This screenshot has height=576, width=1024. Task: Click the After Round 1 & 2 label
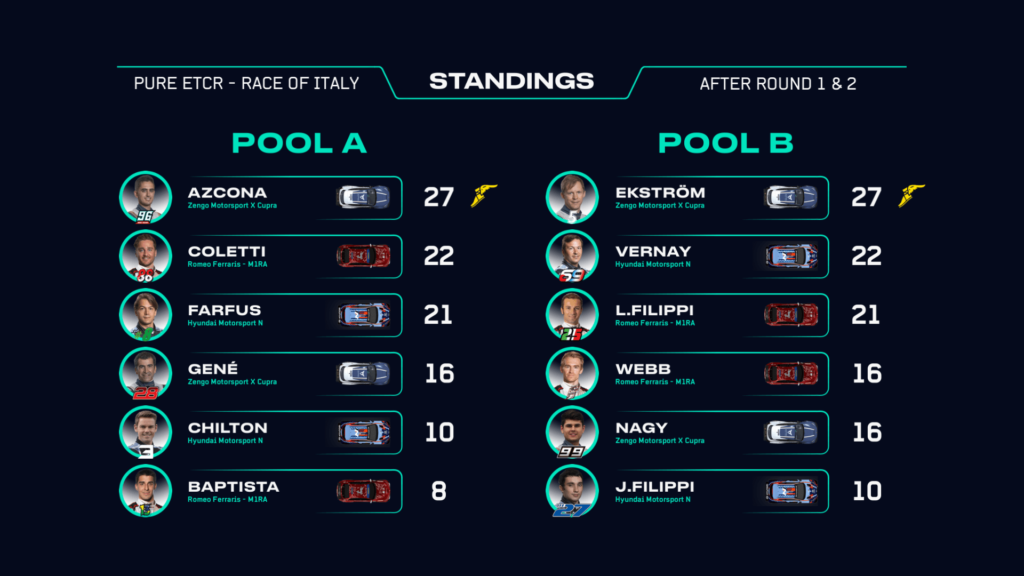(778, 83)
